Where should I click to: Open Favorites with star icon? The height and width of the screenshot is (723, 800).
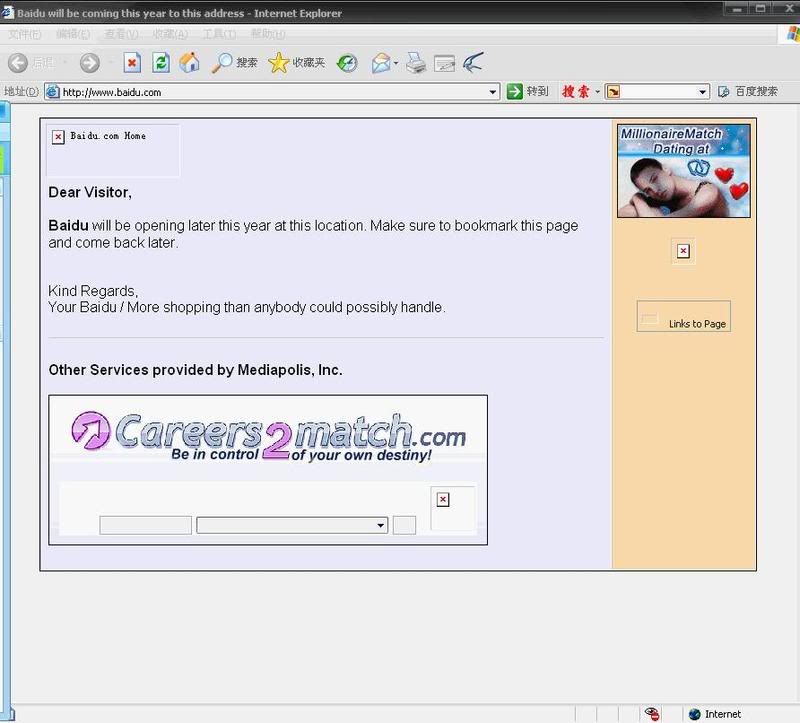[x=279, y=63]
